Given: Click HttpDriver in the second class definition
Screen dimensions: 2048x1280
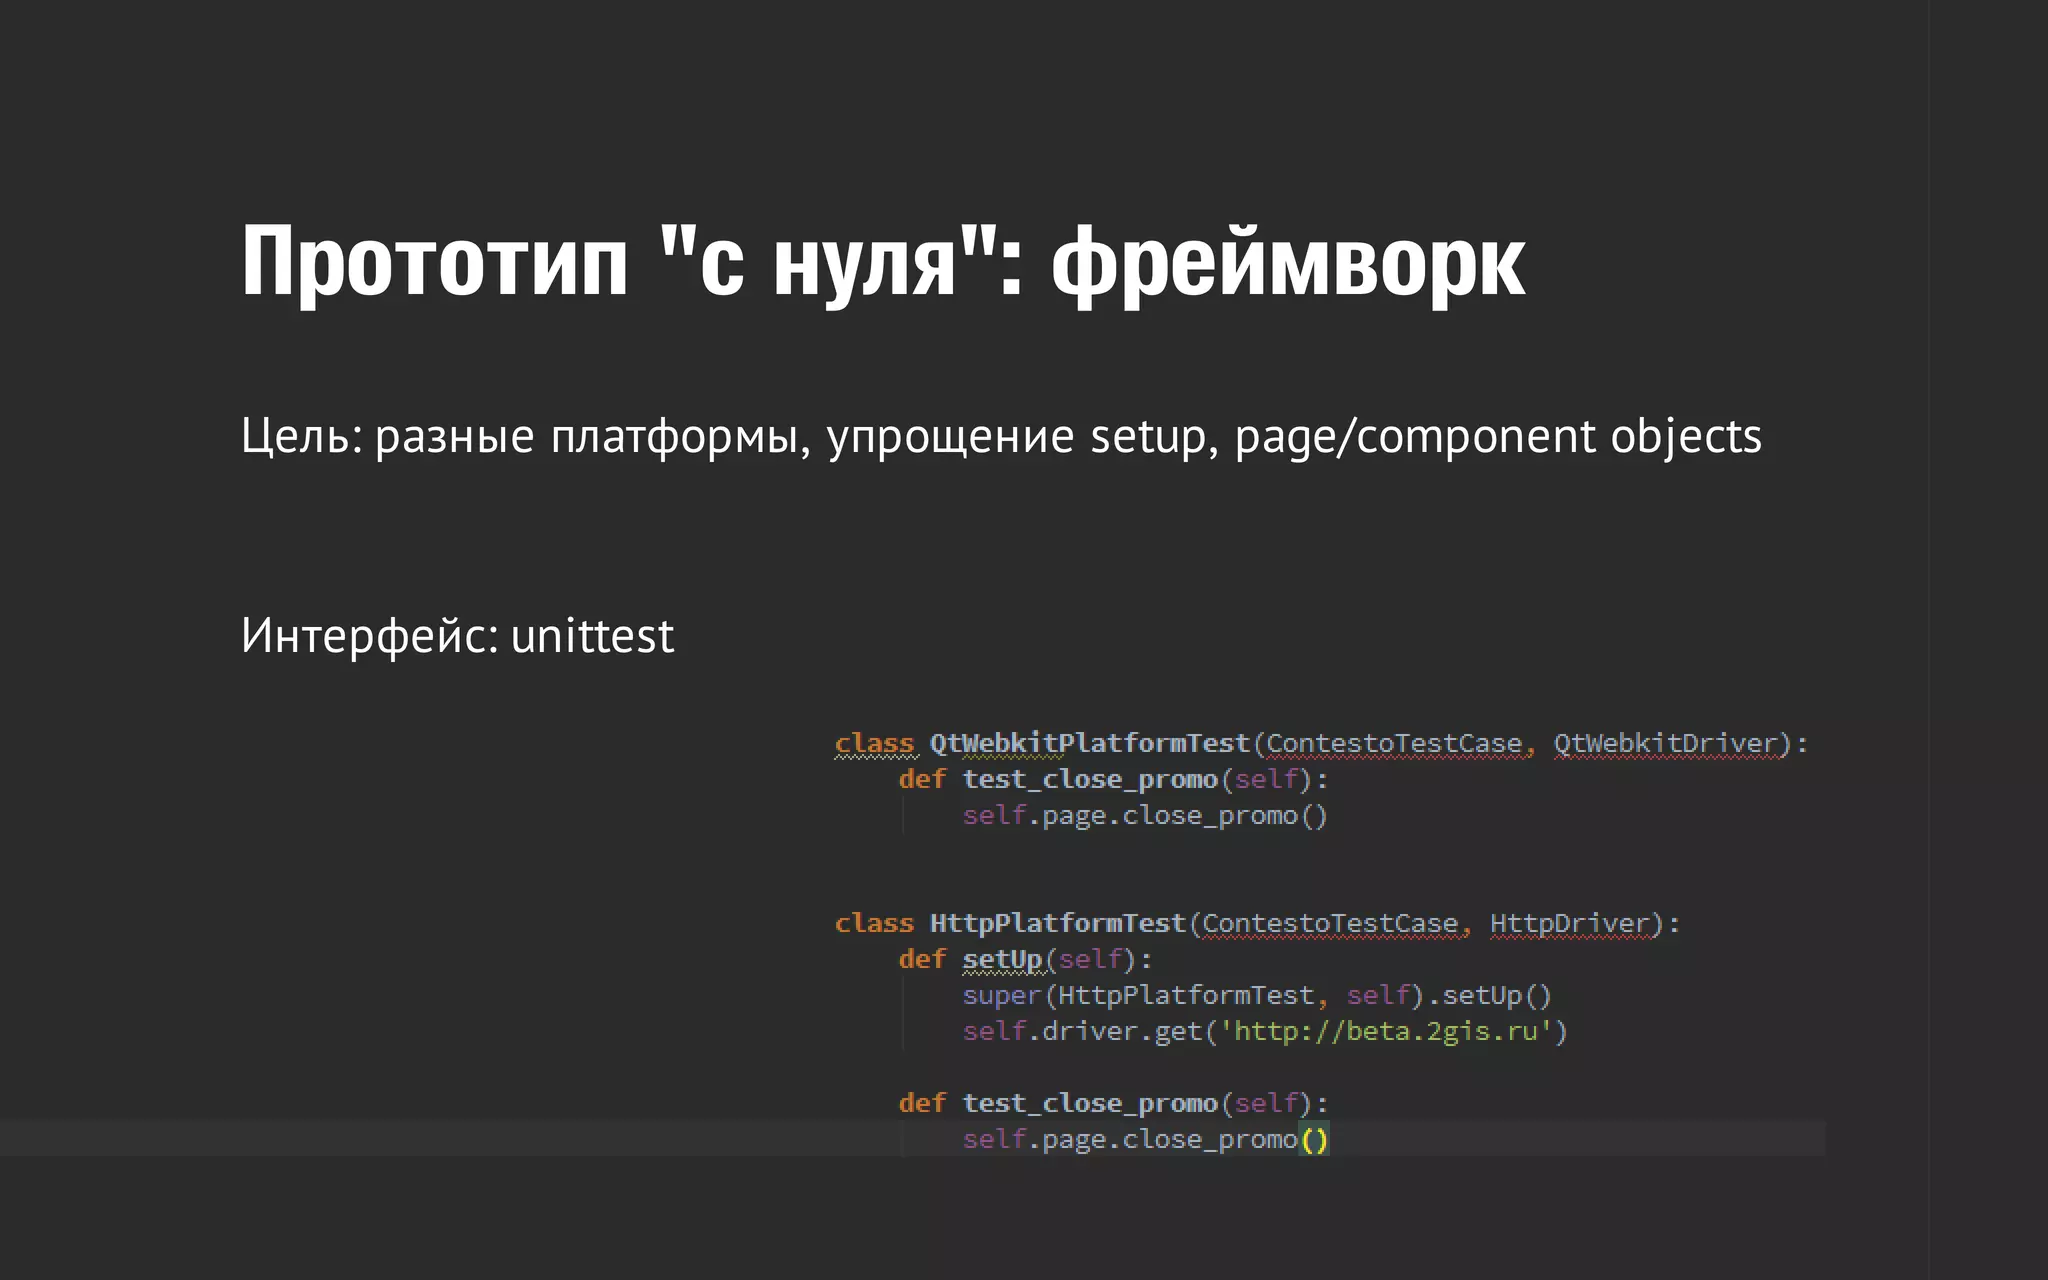Looking at the screenshot, I should (1569, 923).
